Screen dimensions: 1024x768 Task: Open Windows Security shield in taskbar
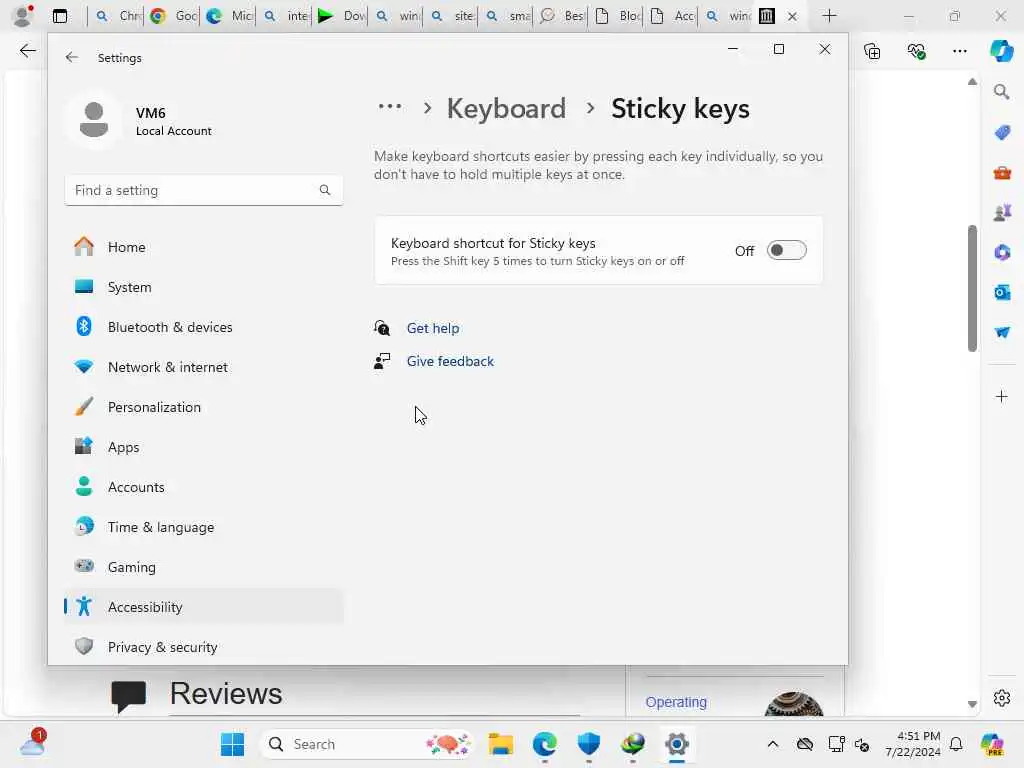tap(588, 744)
